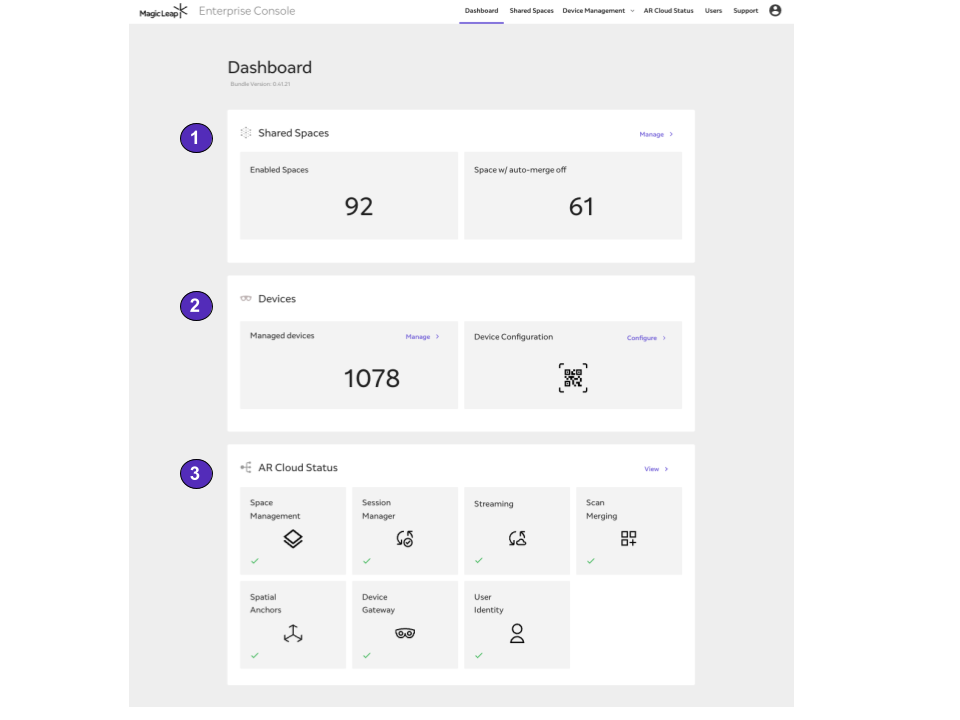Viewport: 960px width, 720px height.
Task: Click the Spatial Anchors label
Action: tap(266, 604)
